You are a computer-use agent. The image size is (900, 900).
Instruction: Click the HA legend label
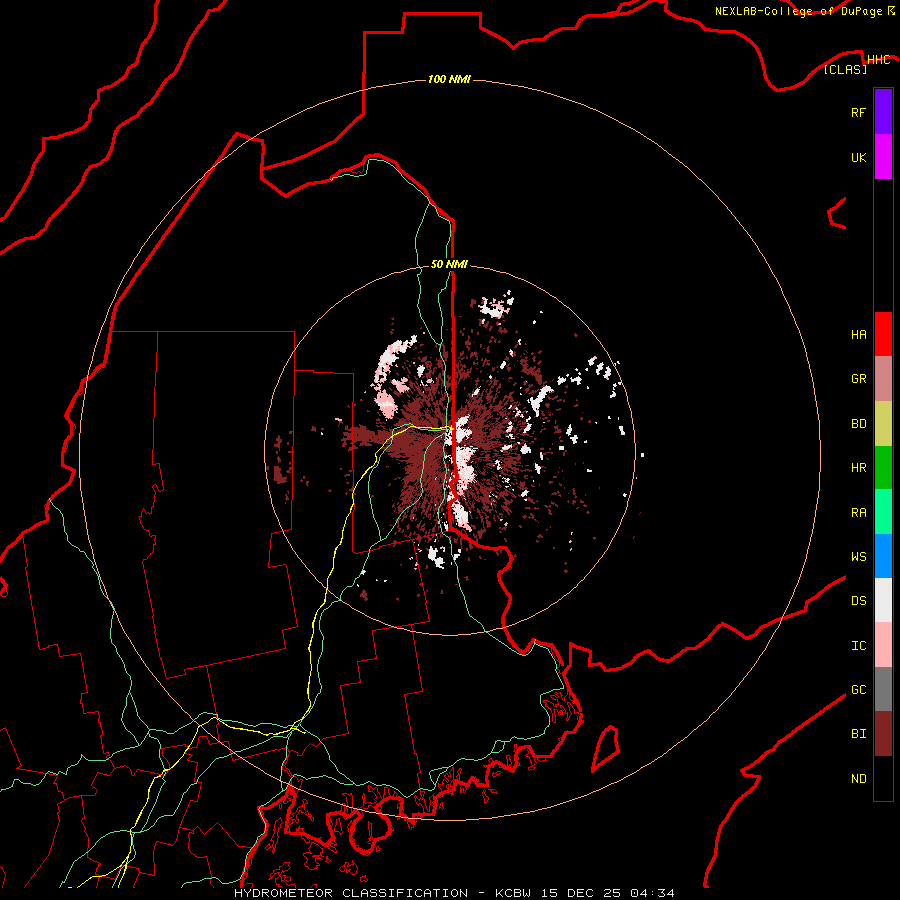858,335
